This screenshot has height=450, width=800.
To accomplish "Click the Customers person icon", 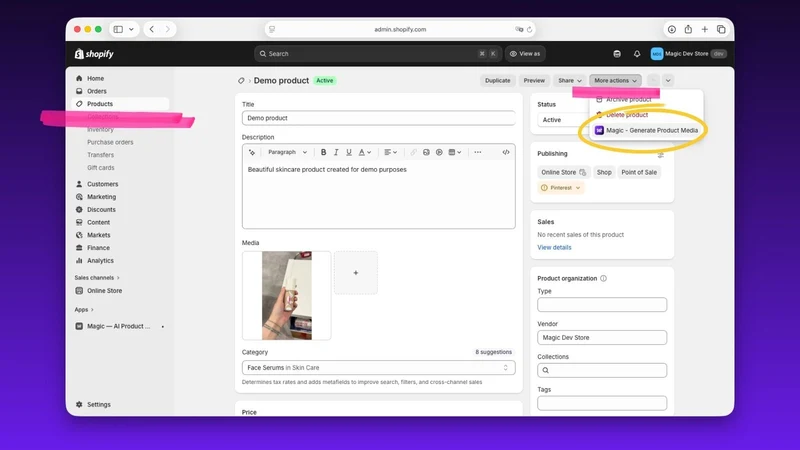I will click(x=79, y=184).
